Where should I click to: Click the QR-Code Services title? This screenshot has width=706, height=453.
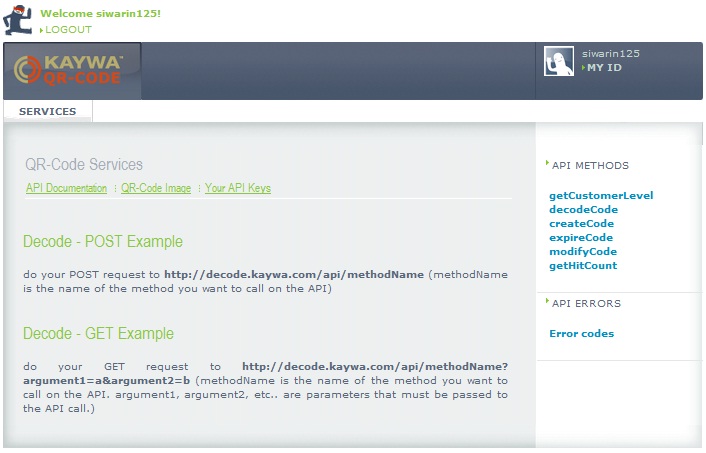pyautogui.click(x=84, y=164)
